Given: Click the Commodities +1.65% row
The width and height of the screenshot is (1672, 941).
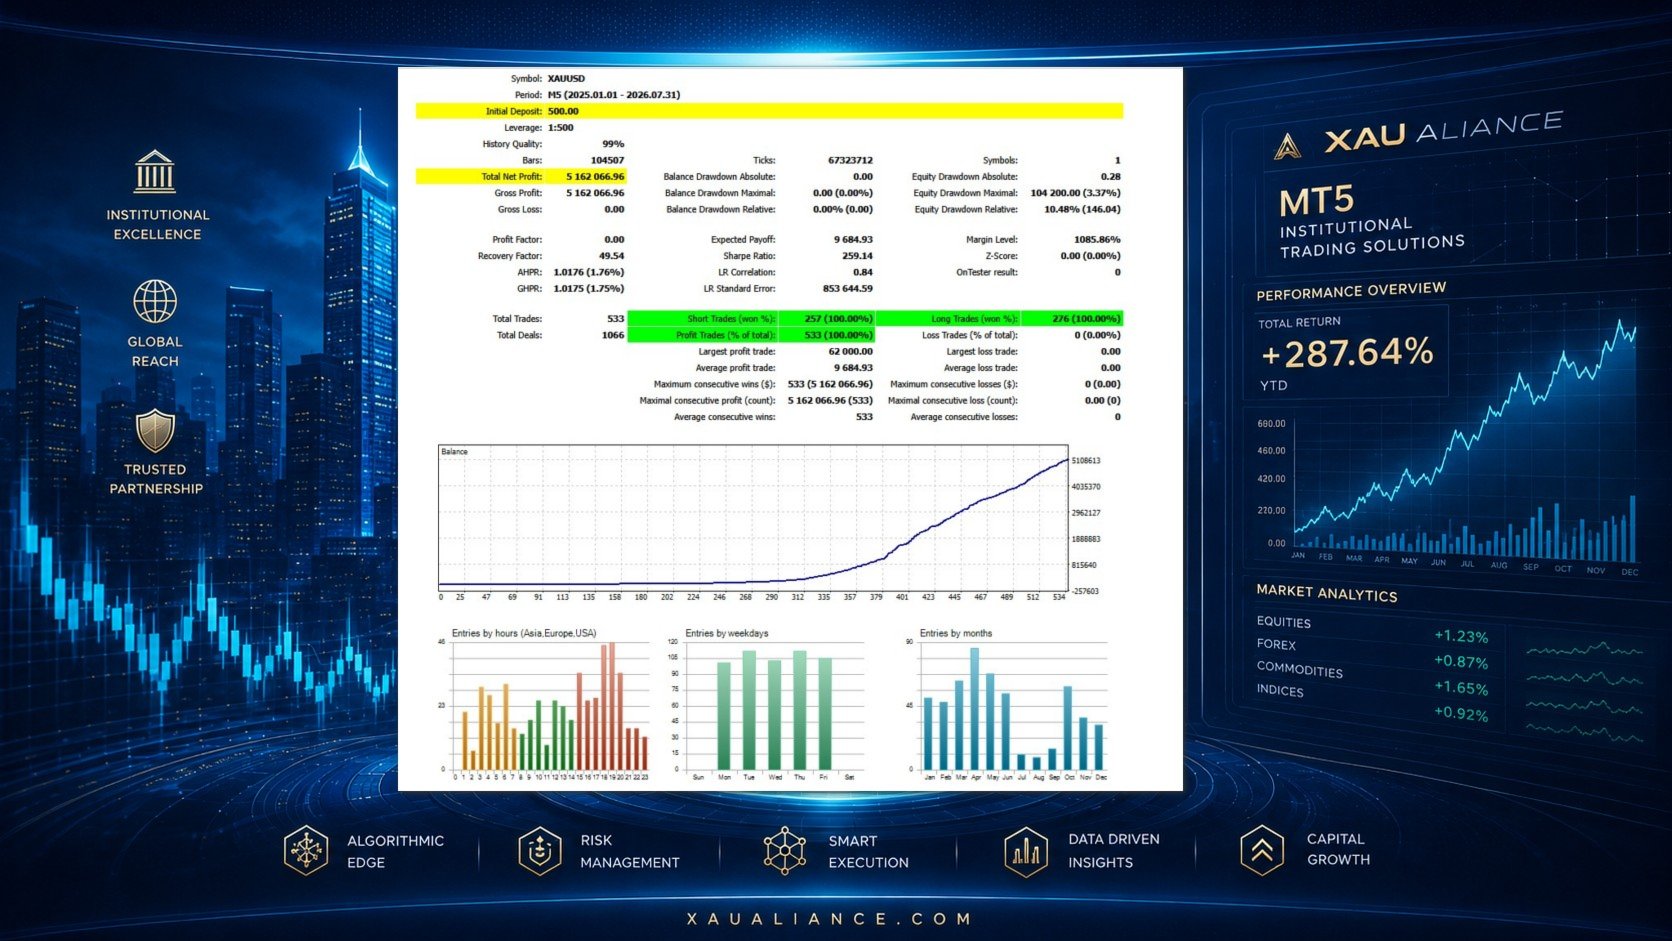Looking at the screenshot, I should pyautogui.click(x=1372, y=679).
